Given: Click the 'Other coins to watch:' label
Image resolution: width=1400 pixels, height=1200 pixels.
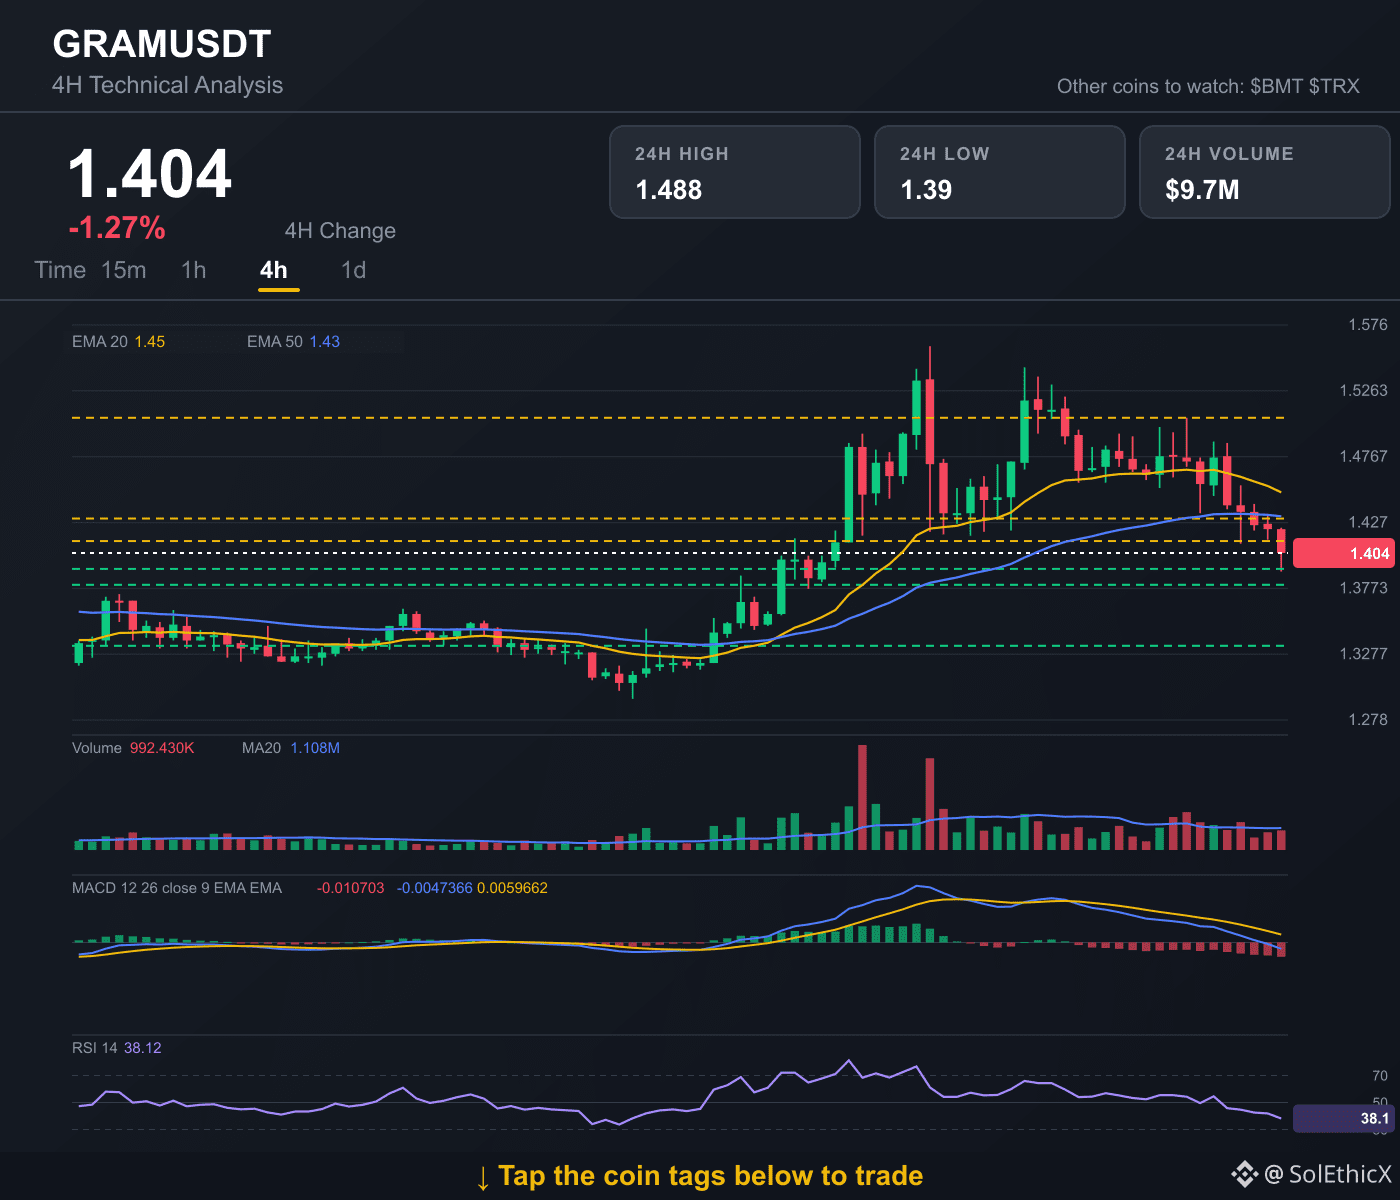Looking at the screenshot, I should click(x=1151, y=86).
